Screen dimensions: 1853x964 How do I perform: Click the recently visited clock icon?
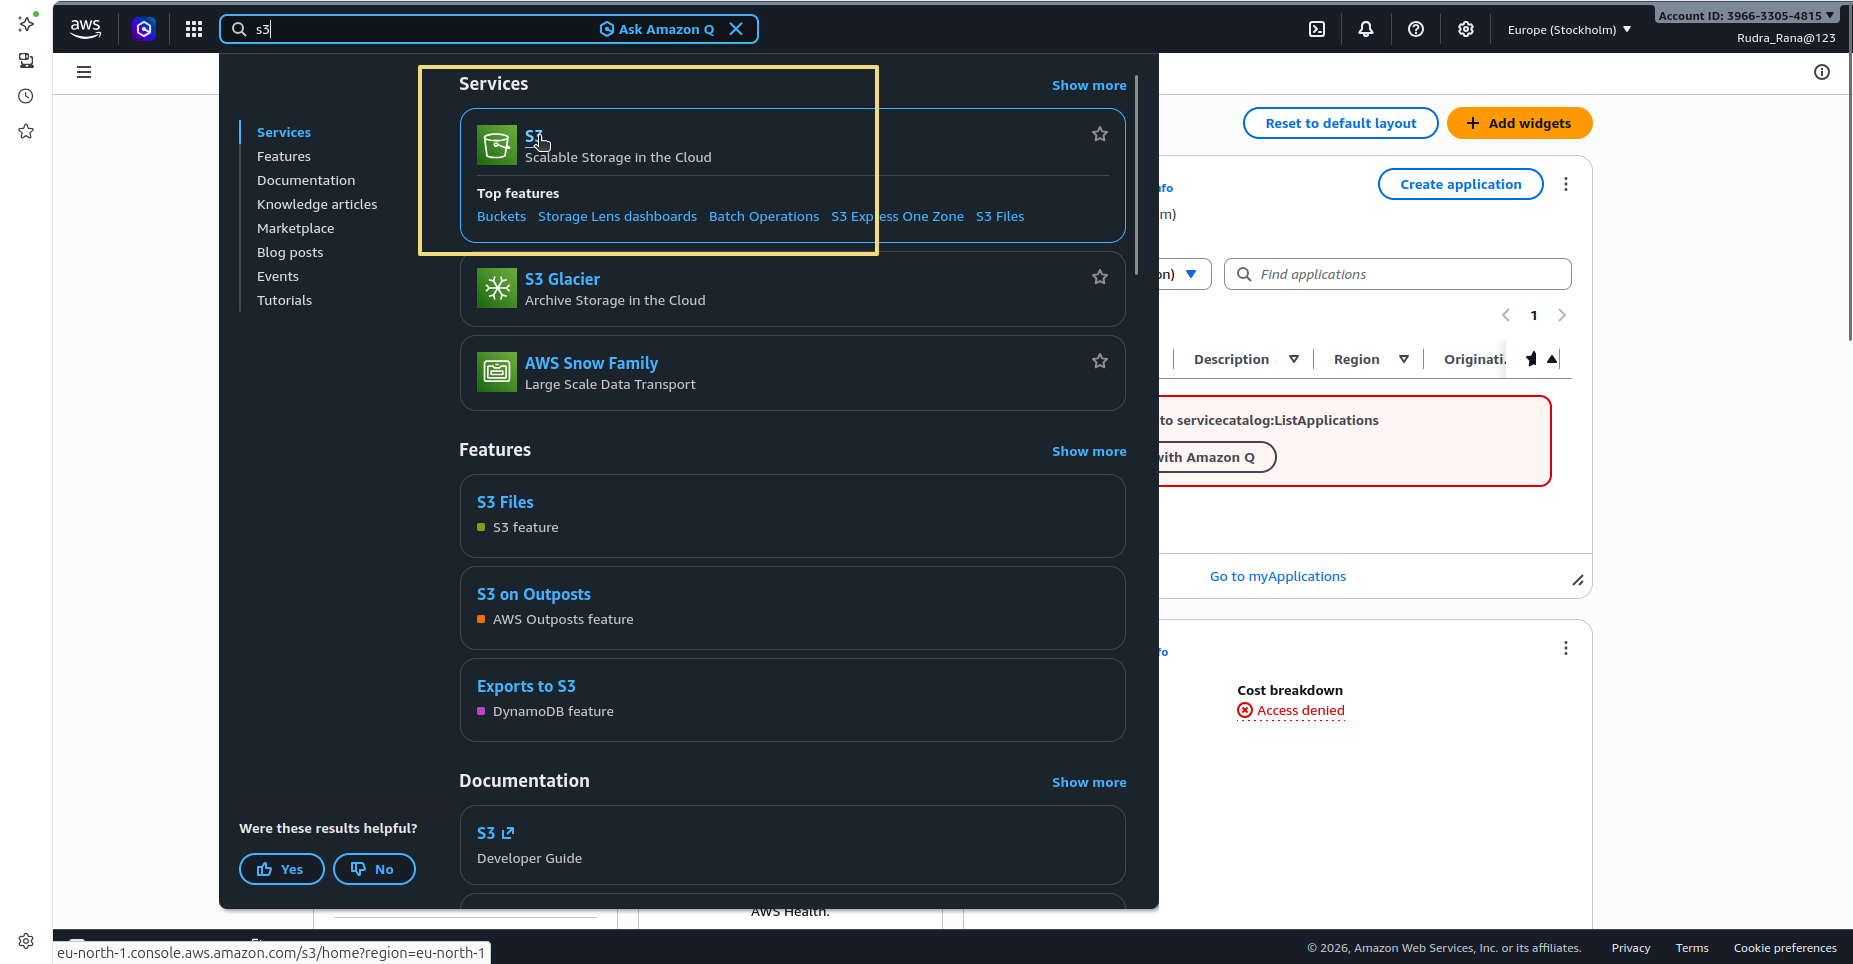pyautogui.click(x=26, y=96)
